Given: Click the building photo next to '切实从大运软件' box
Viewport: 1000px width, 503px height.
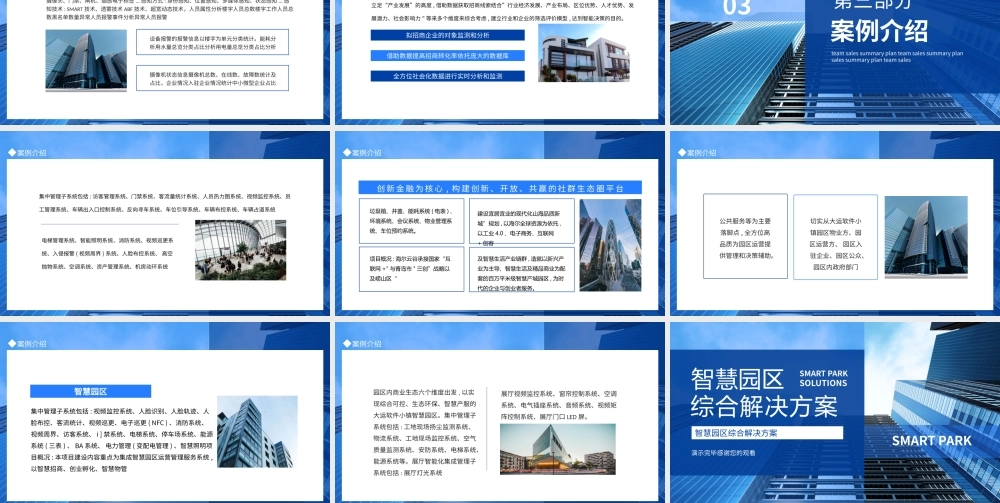Looking at the screenshot, I should pyautogui.click(x=926, y=236).
